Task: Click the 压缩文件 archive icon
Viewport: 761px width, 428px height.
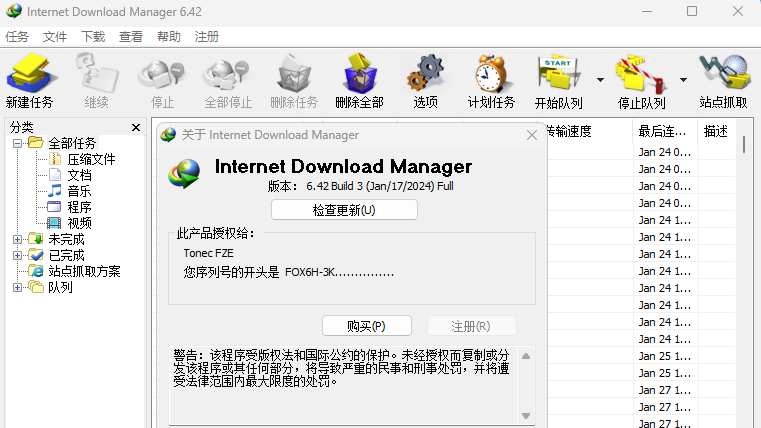Action: click(x=55, y=159)
